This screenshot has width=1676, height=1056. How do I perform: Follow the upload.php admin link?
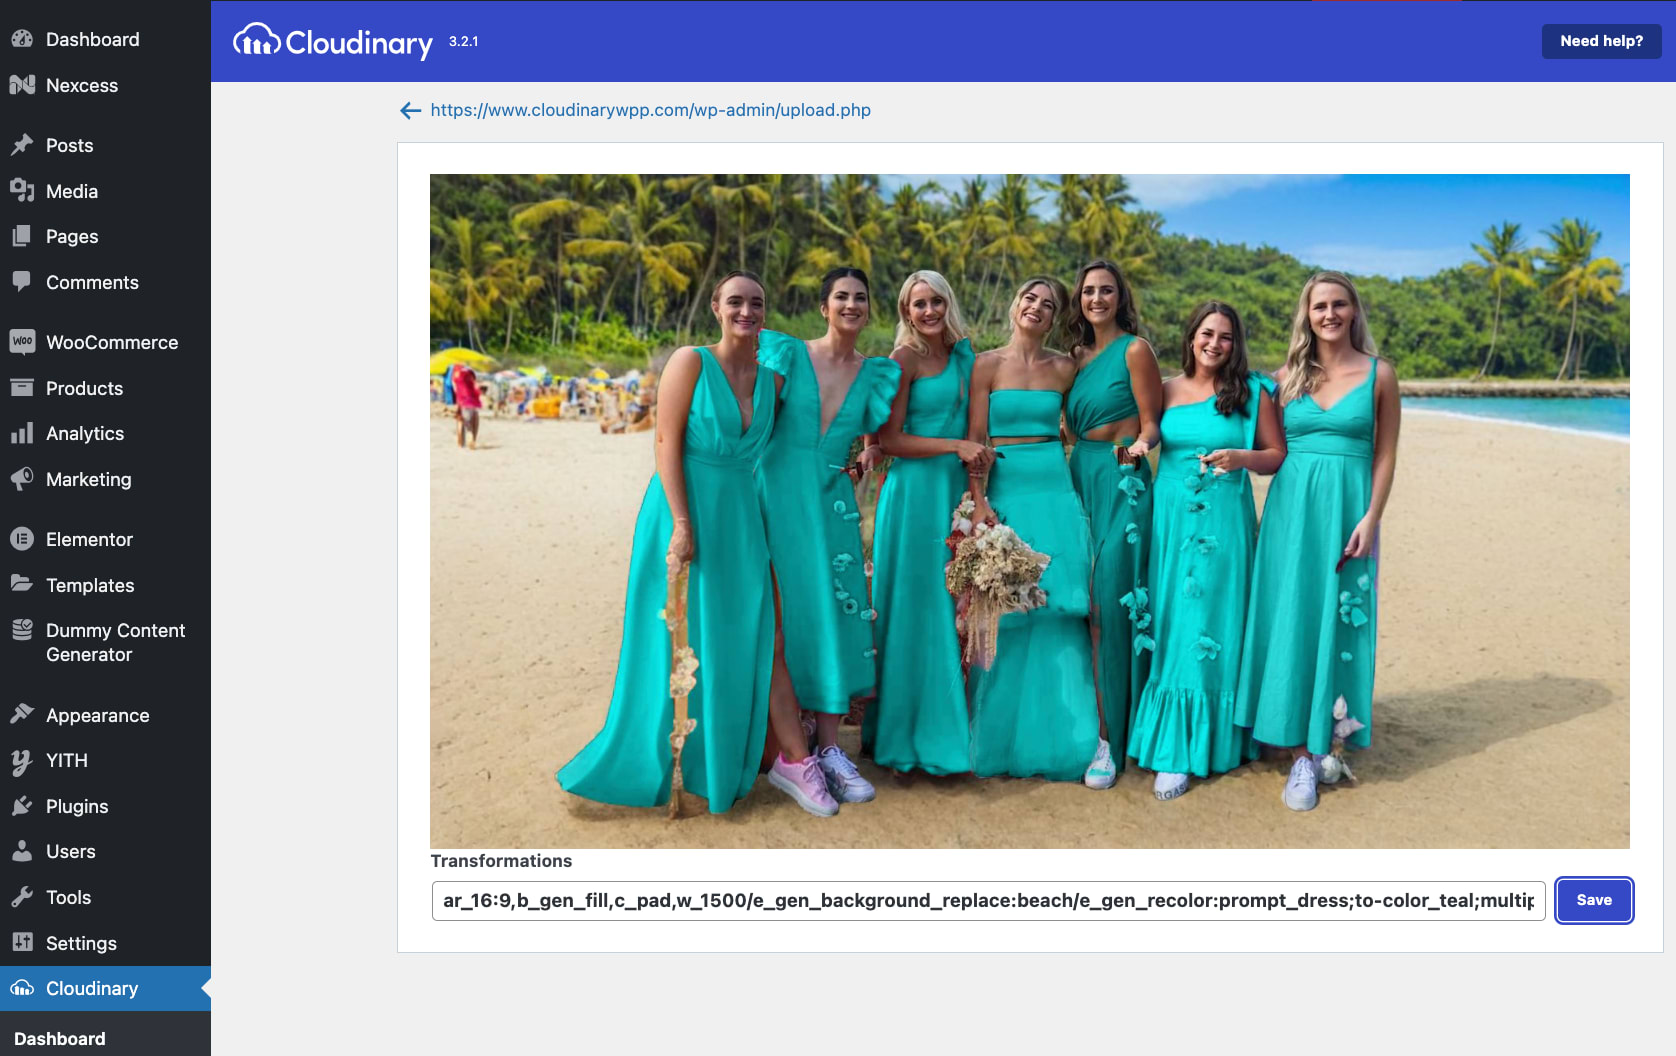[x=650, y=110]
